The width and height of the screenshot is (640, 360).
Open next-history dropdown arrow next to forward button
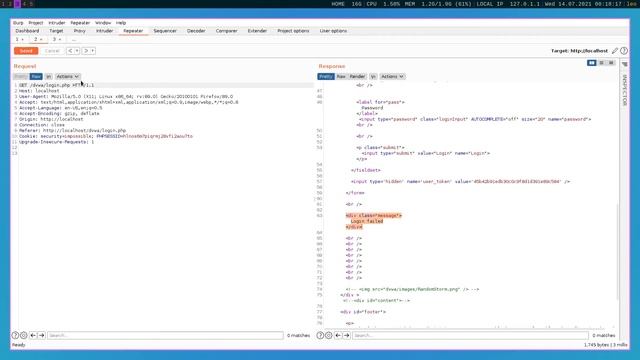tap(93, 51)
